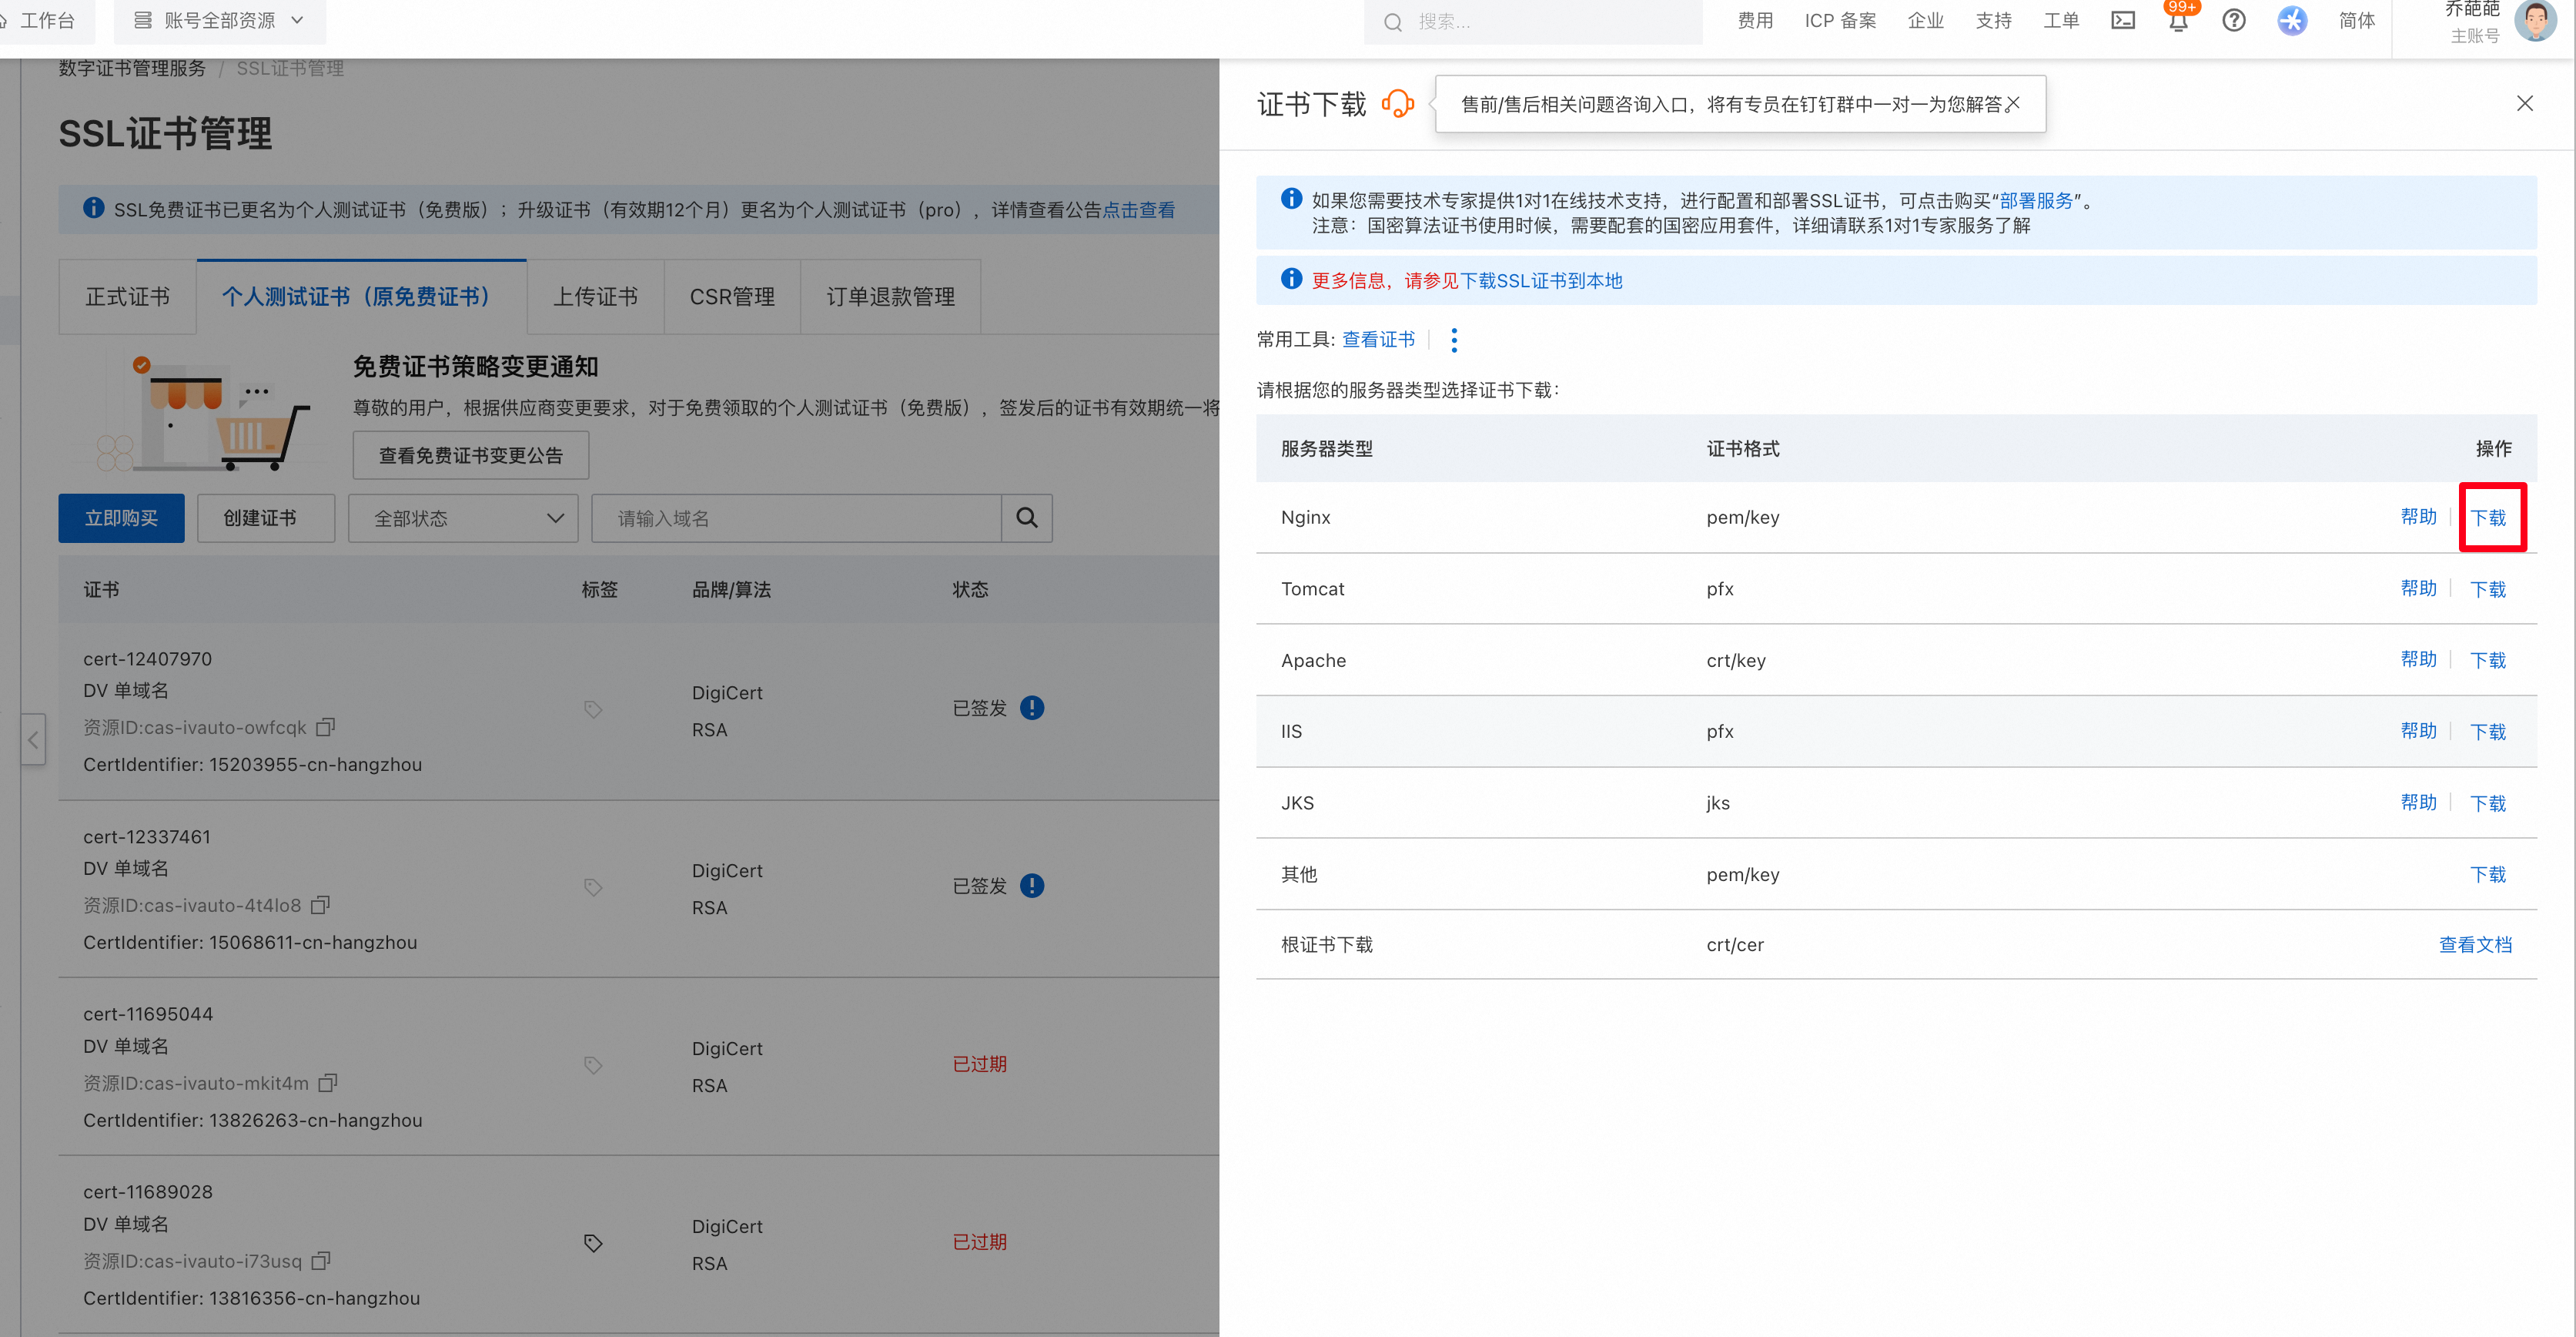
Task: Open the CSR管理 tab
Action: 732,297
